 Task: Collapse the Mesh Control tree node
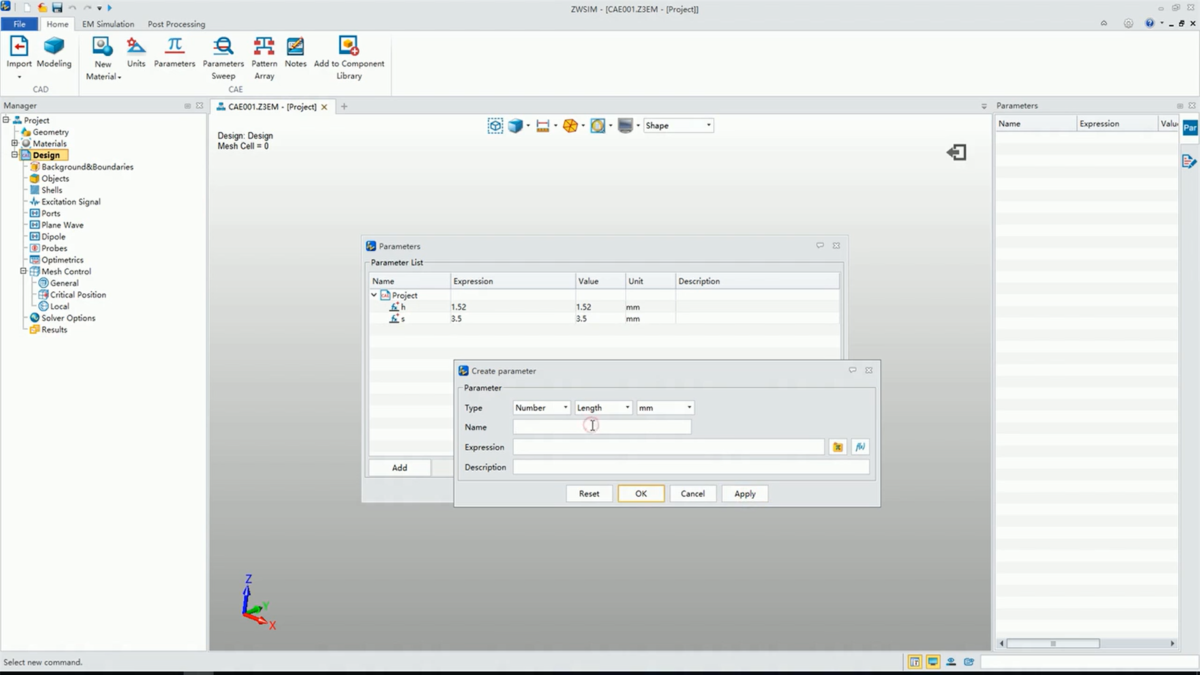tap(23, 271)
